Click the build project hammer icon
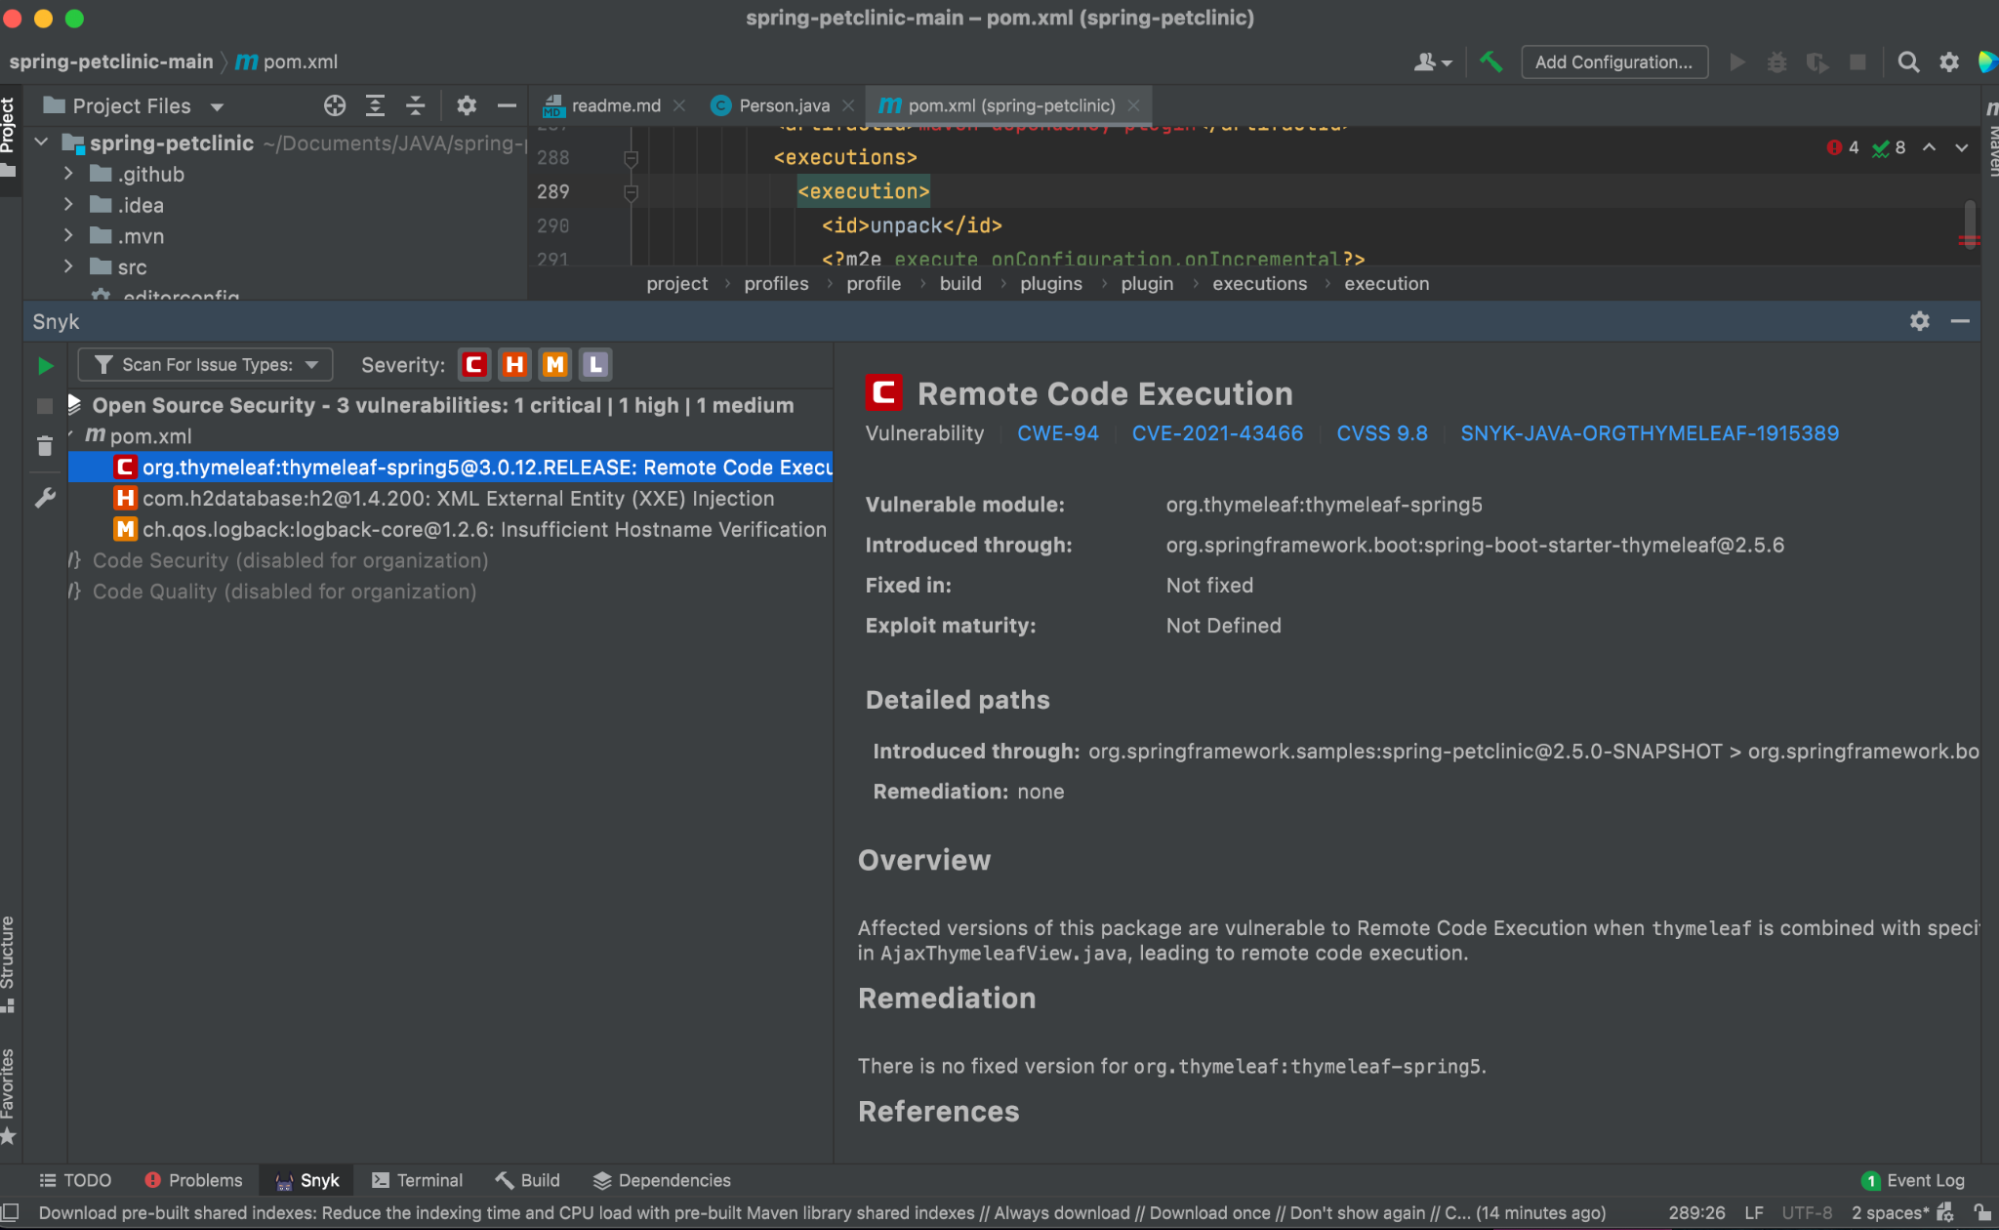 1491,62
